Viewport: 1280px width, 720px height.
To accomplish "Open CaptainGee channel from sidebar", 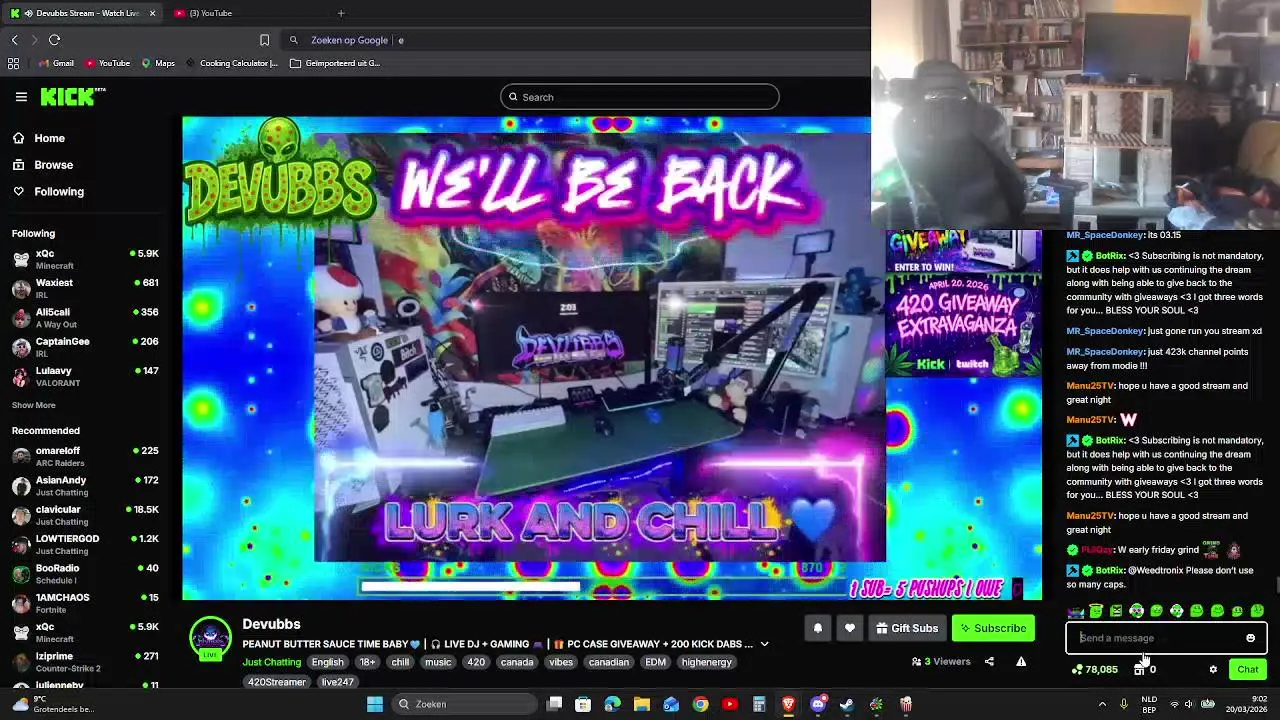I will coord(85,347).
